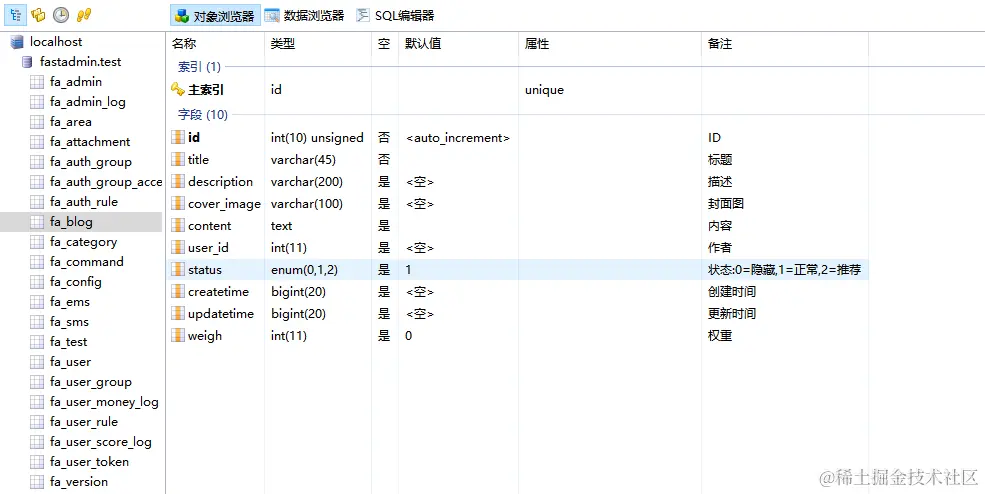Click the tree structure view icon in toolbar
This screenshot has width=985, height=494.
pyautogui.click(x=17, y=14)
